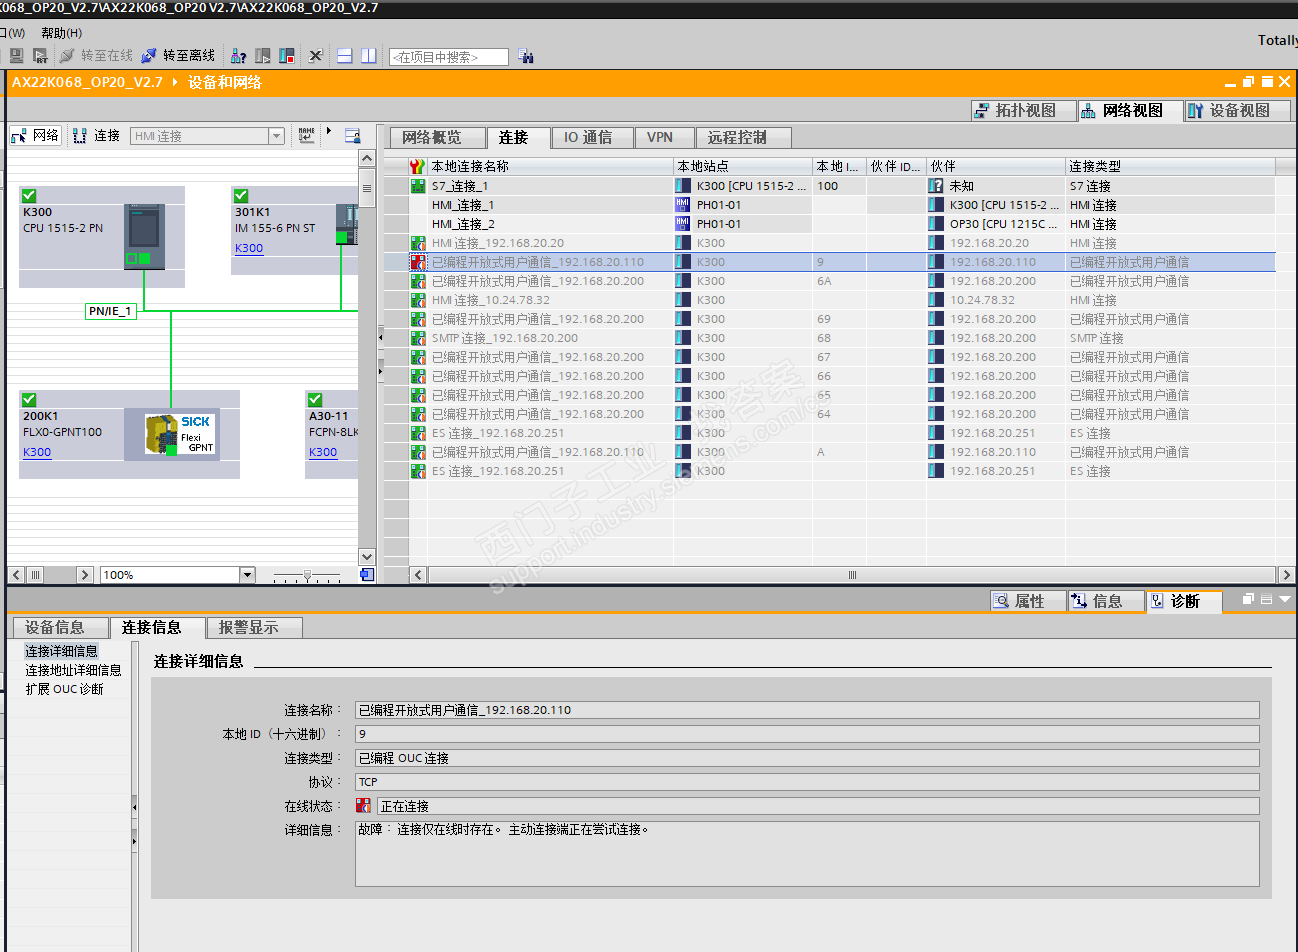The width and height of the screenshot is (1298, 952).
Task: Click the 本地 ID hexadecimal field
Action: coord(807,734)
